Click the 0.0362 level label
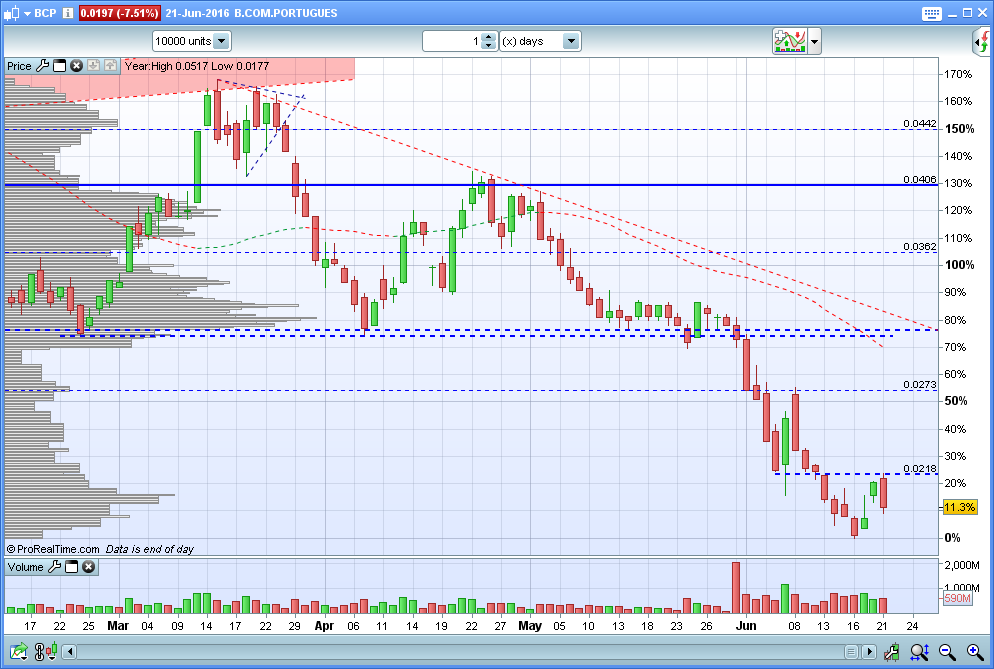This screenshot has height=669, width=994. pyautogui.click(x=920, y=247)
